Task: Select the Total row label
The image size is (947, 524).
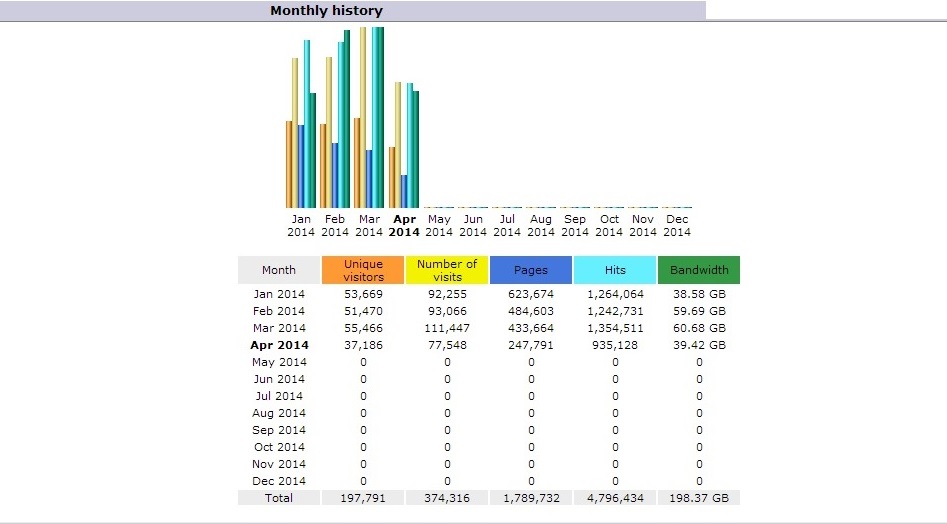Action: click(x=279, y=497)
